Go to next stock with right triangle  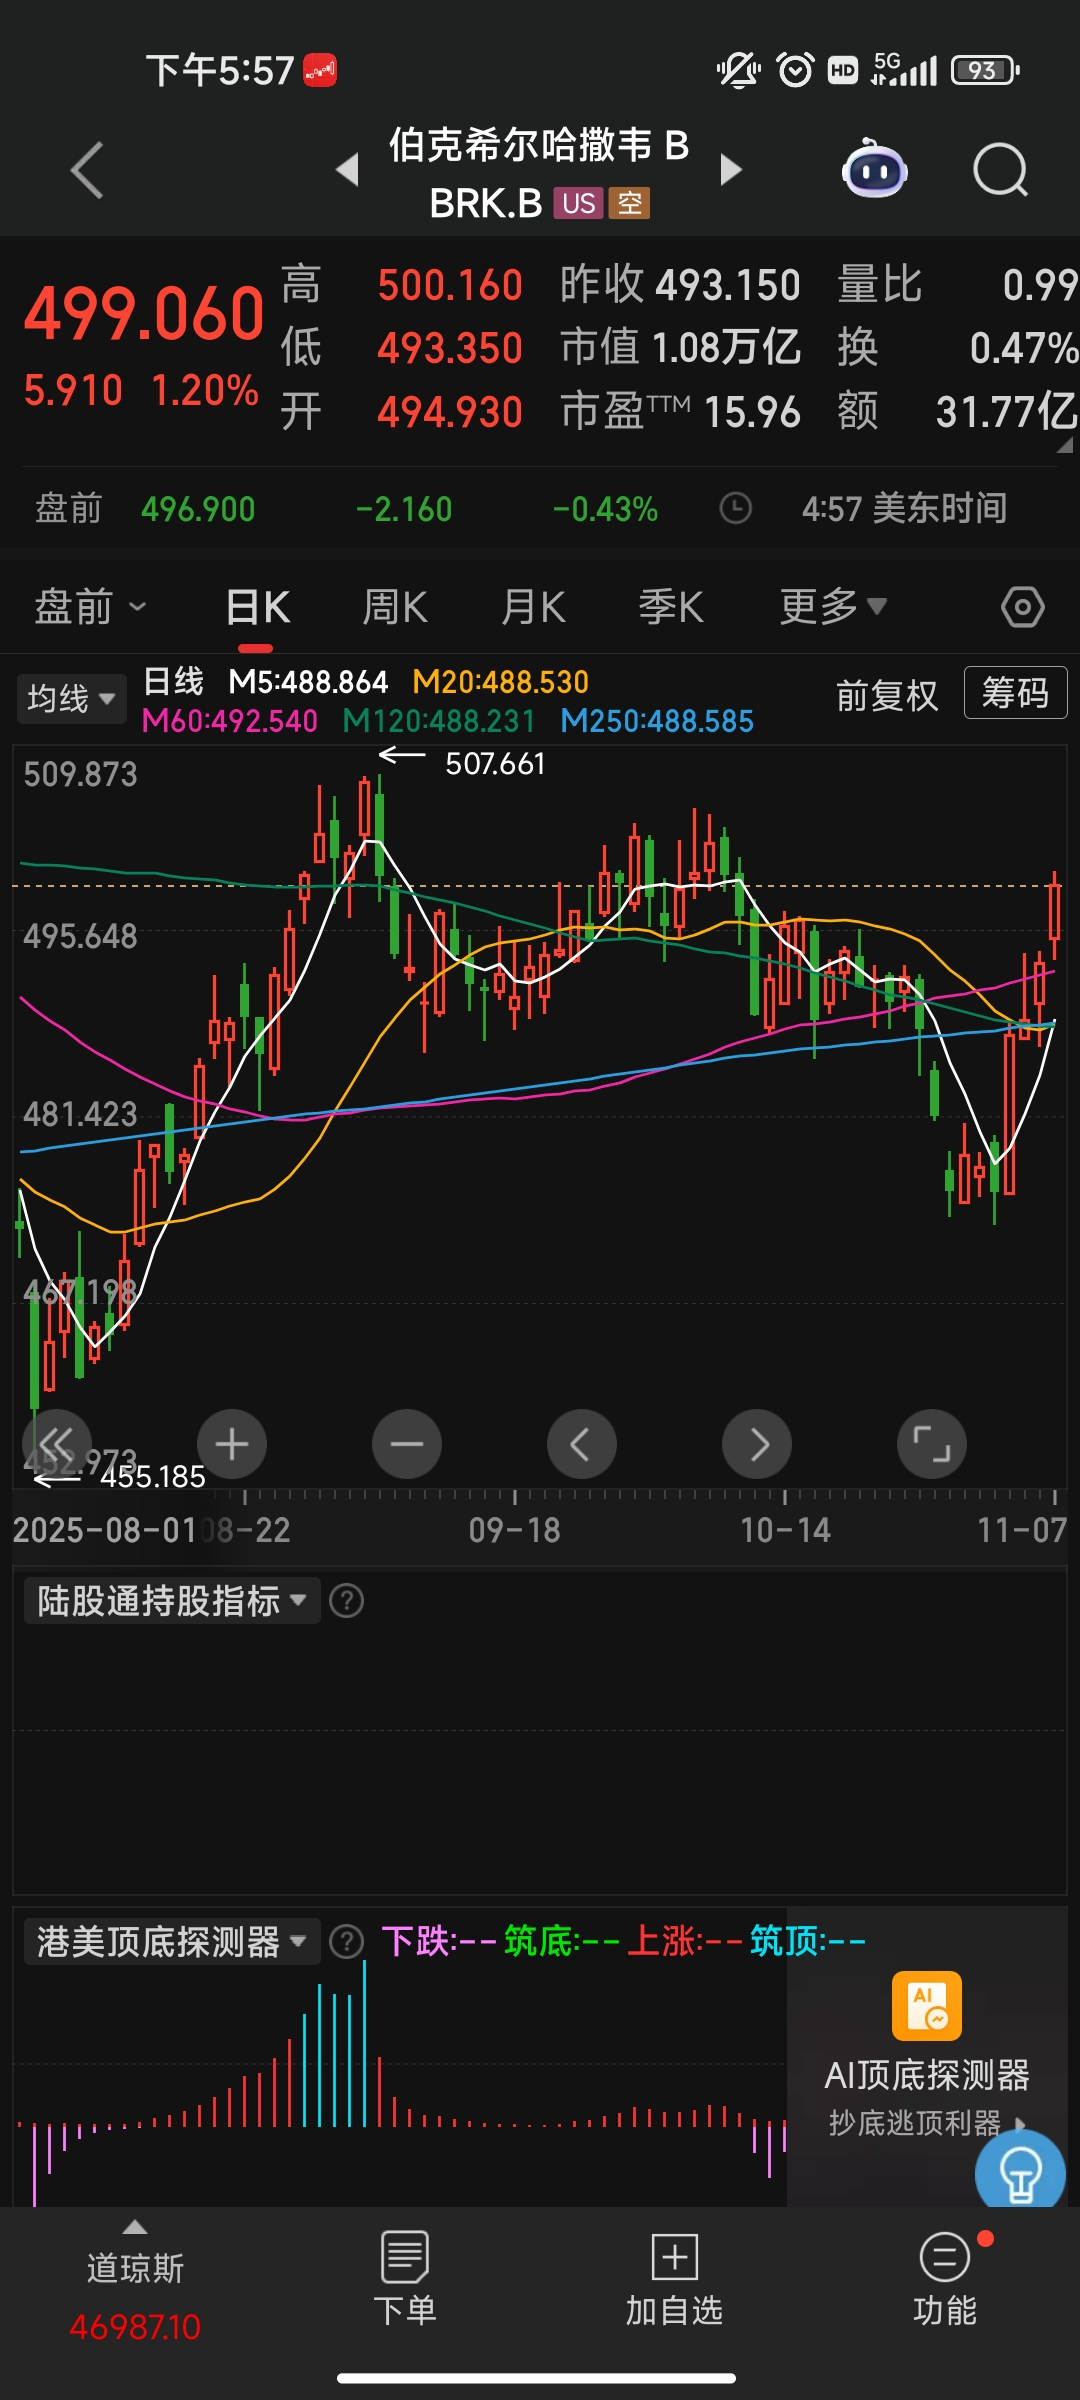point(731,170)
